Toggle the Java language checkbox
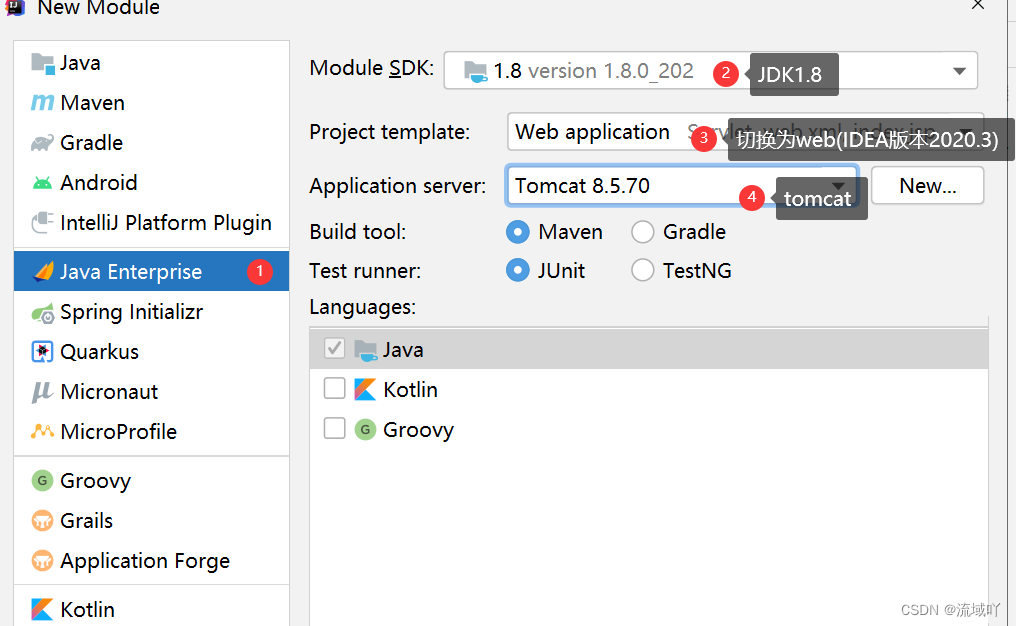The image size is (1016, 626). 334,349
